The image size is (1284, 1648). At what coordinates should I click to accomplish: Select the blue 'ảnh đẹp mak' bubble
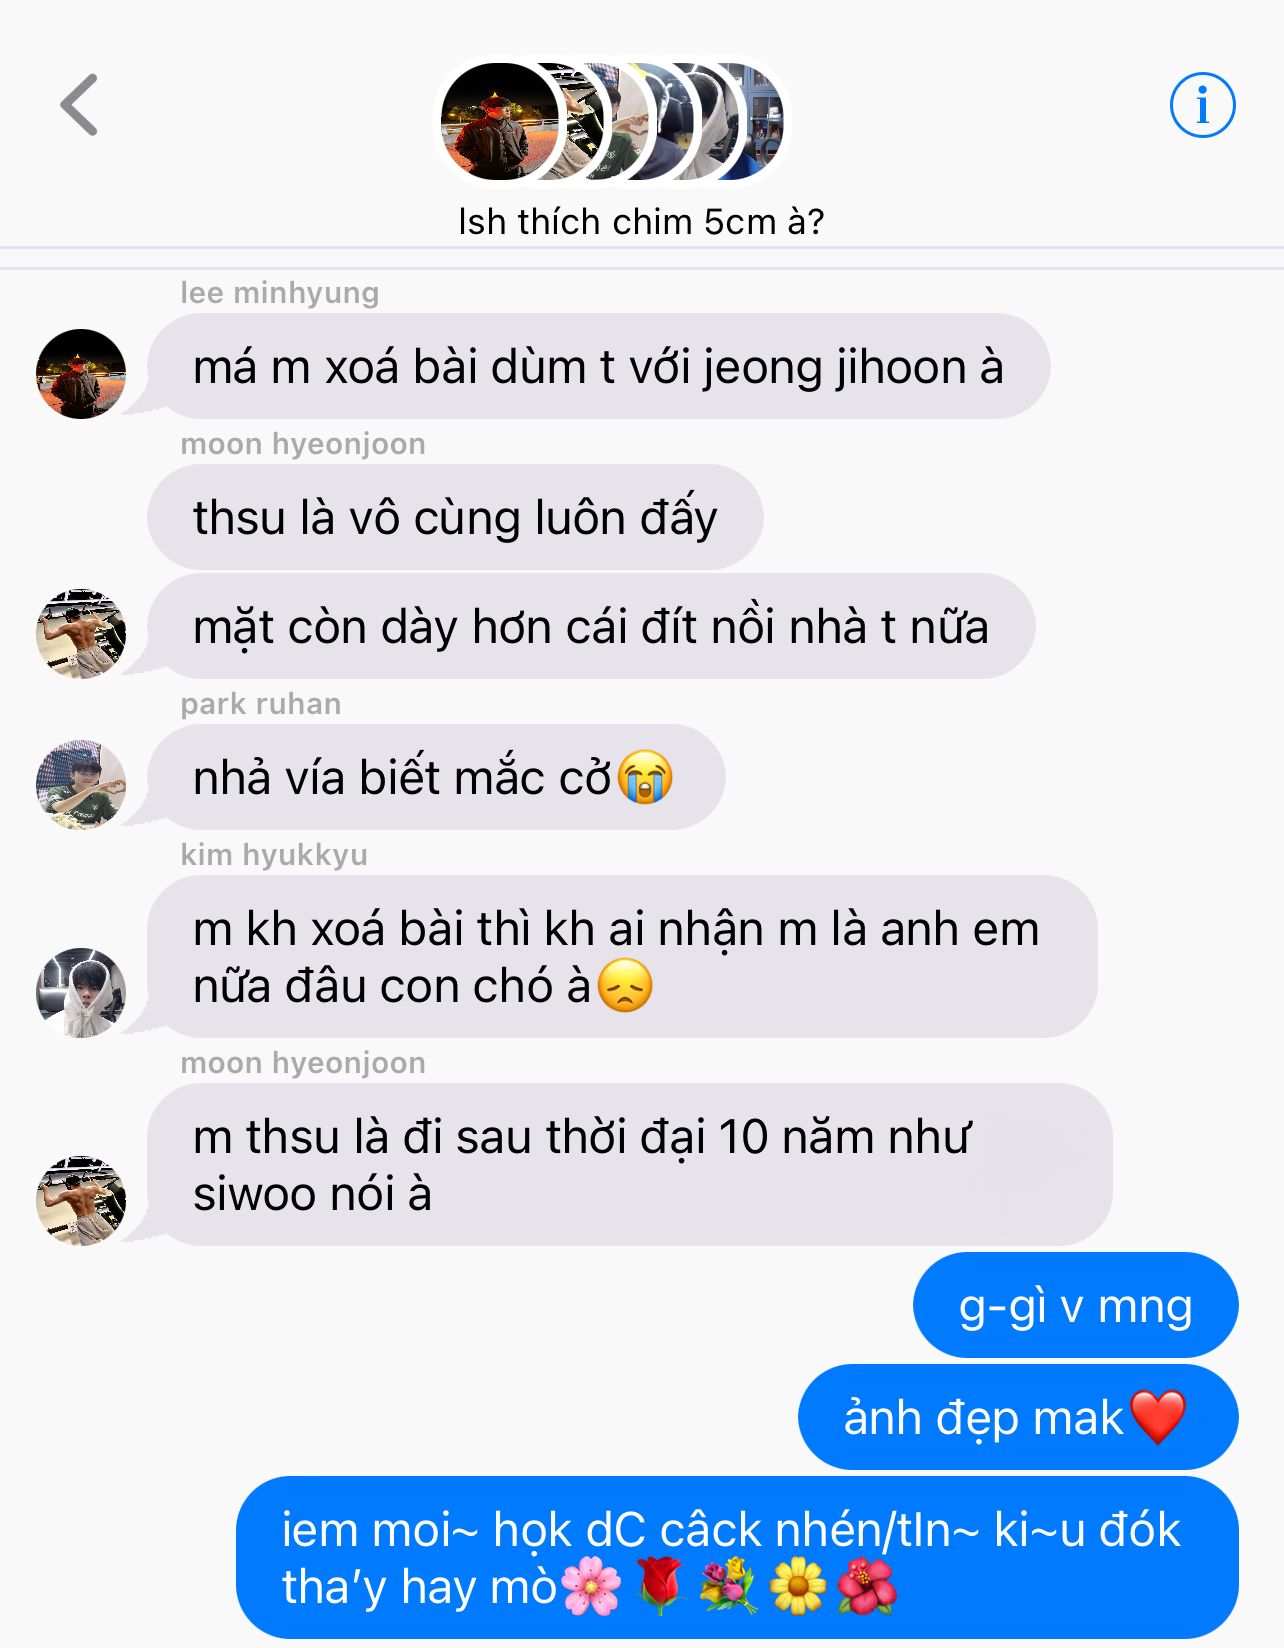[1018, 1417]
